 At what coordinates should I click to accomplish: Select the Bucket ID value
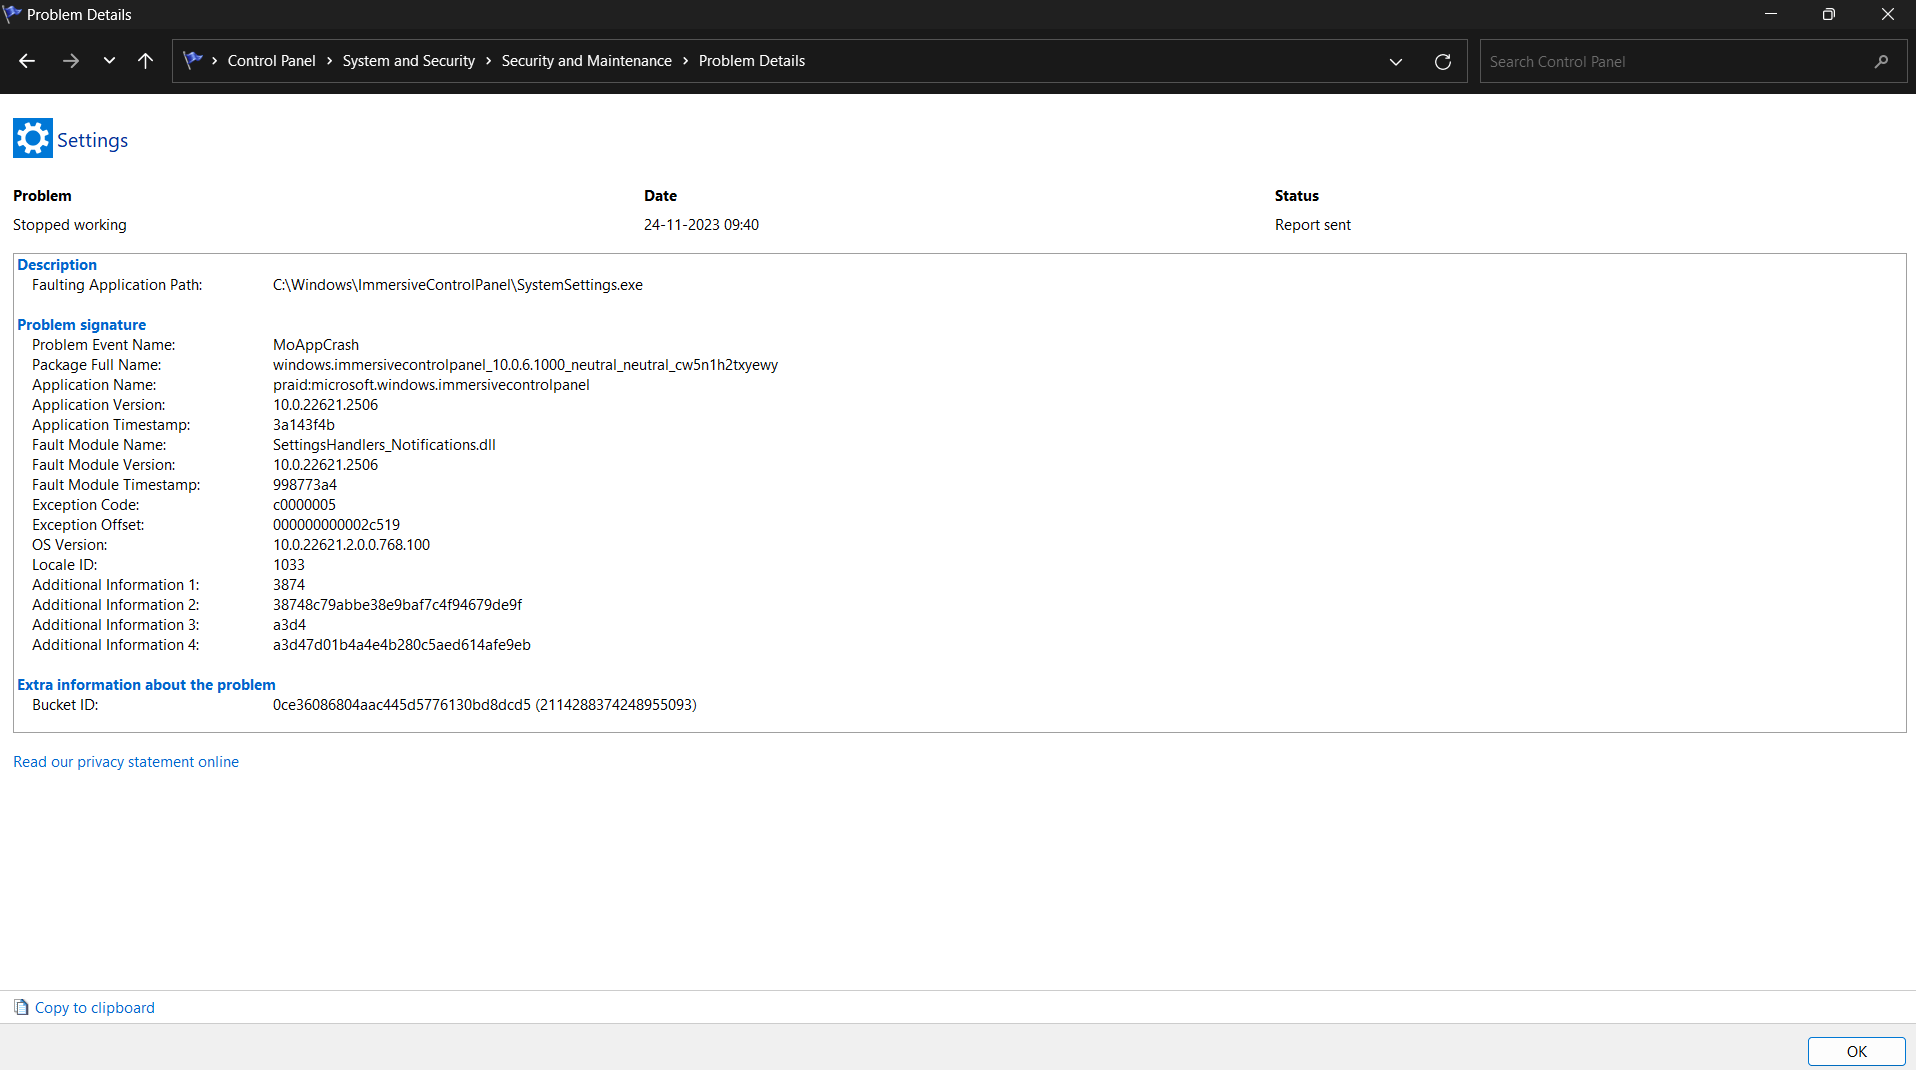pos(485,705)
